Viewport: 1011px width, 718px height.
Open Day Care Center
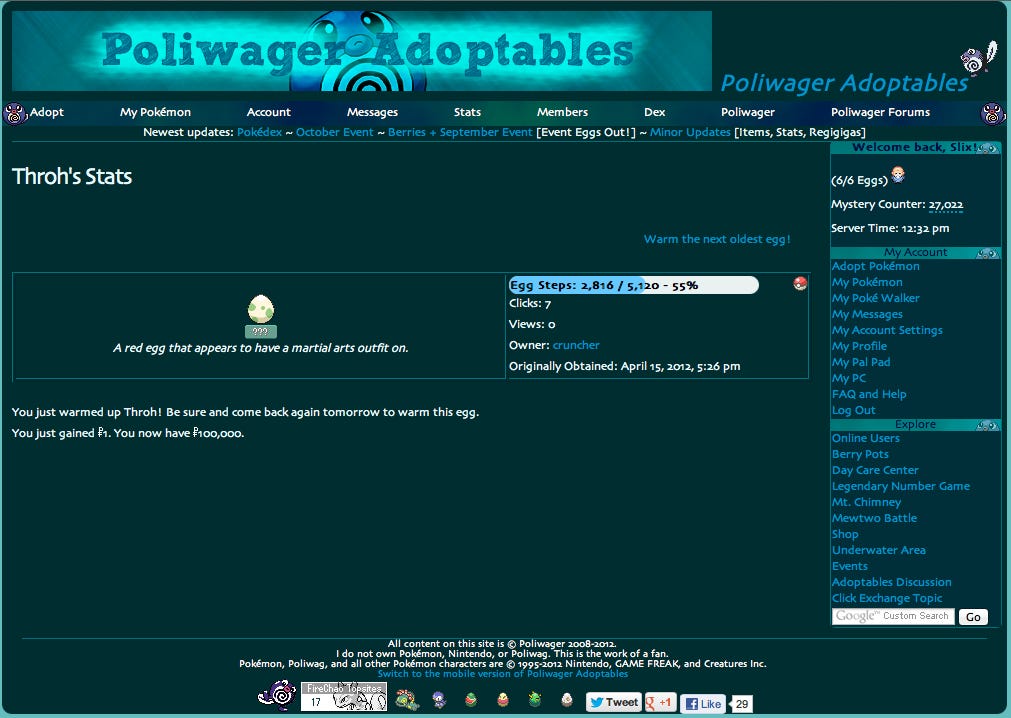pos(875,471)
